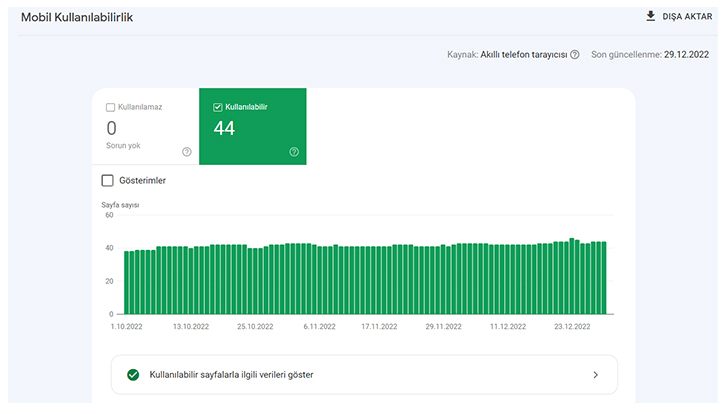Select the green Kullanılabilir card showing 44
The height and width of the screenshot is (414, 726).
[x=252, y=127]
